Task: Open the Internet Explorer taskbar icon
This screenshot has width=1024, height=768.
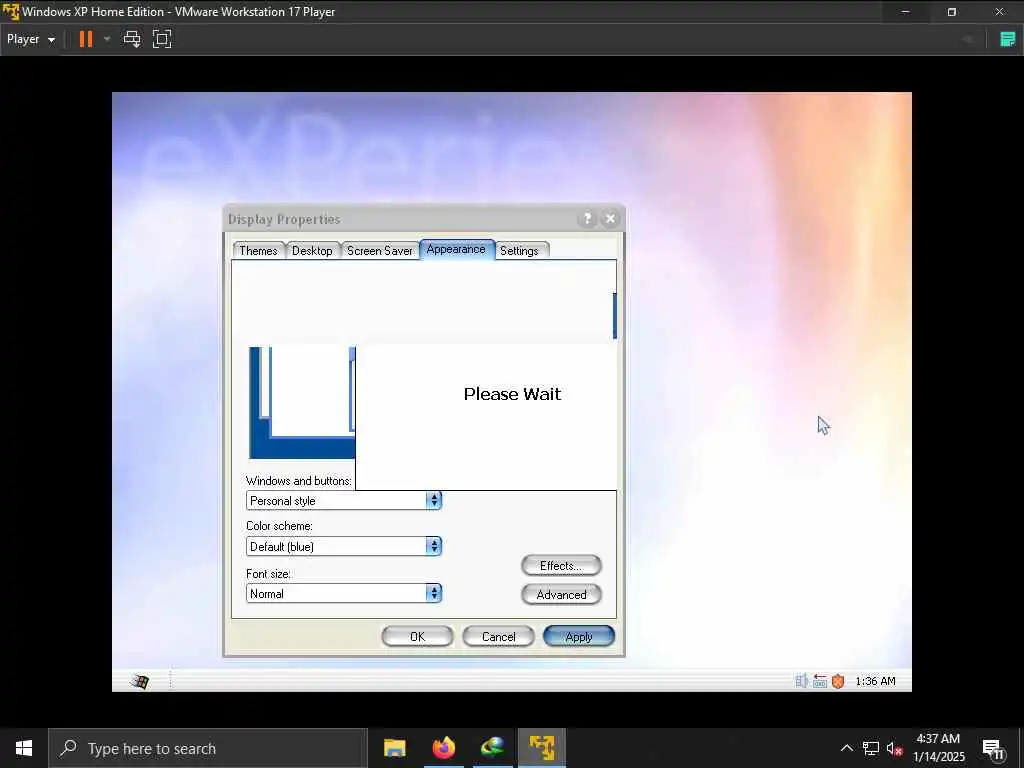Action: pyautogui.click(x=492, y=748)
